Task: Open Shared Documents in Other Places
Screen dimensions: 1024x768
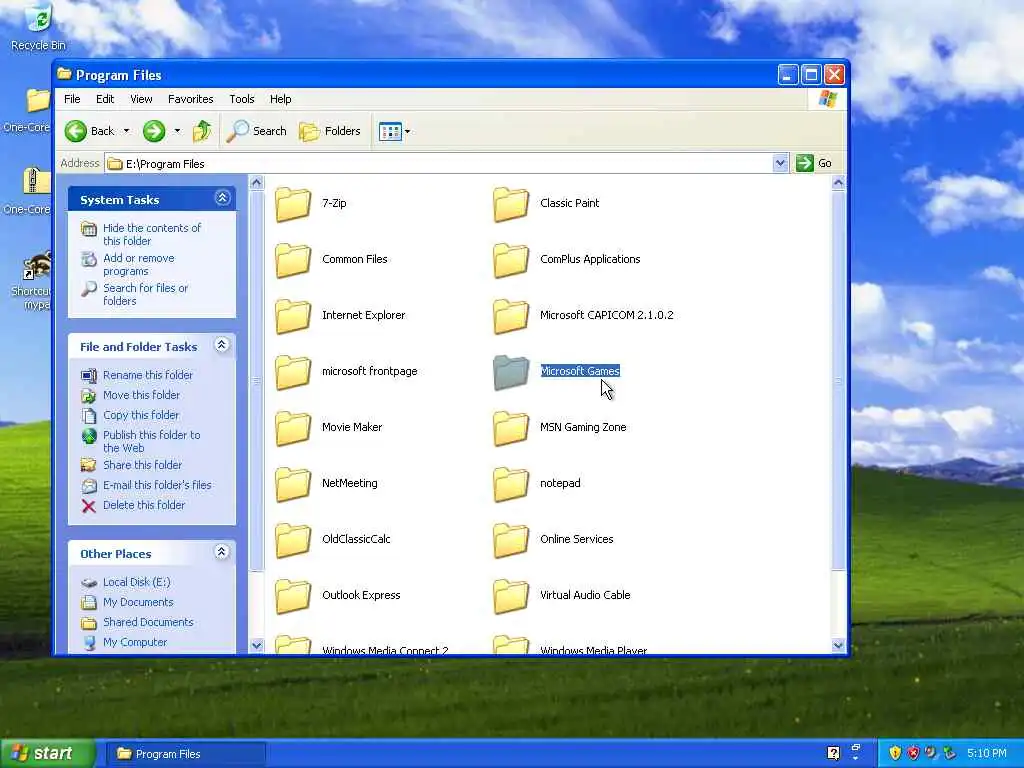Action: click(x=148, y=622)
